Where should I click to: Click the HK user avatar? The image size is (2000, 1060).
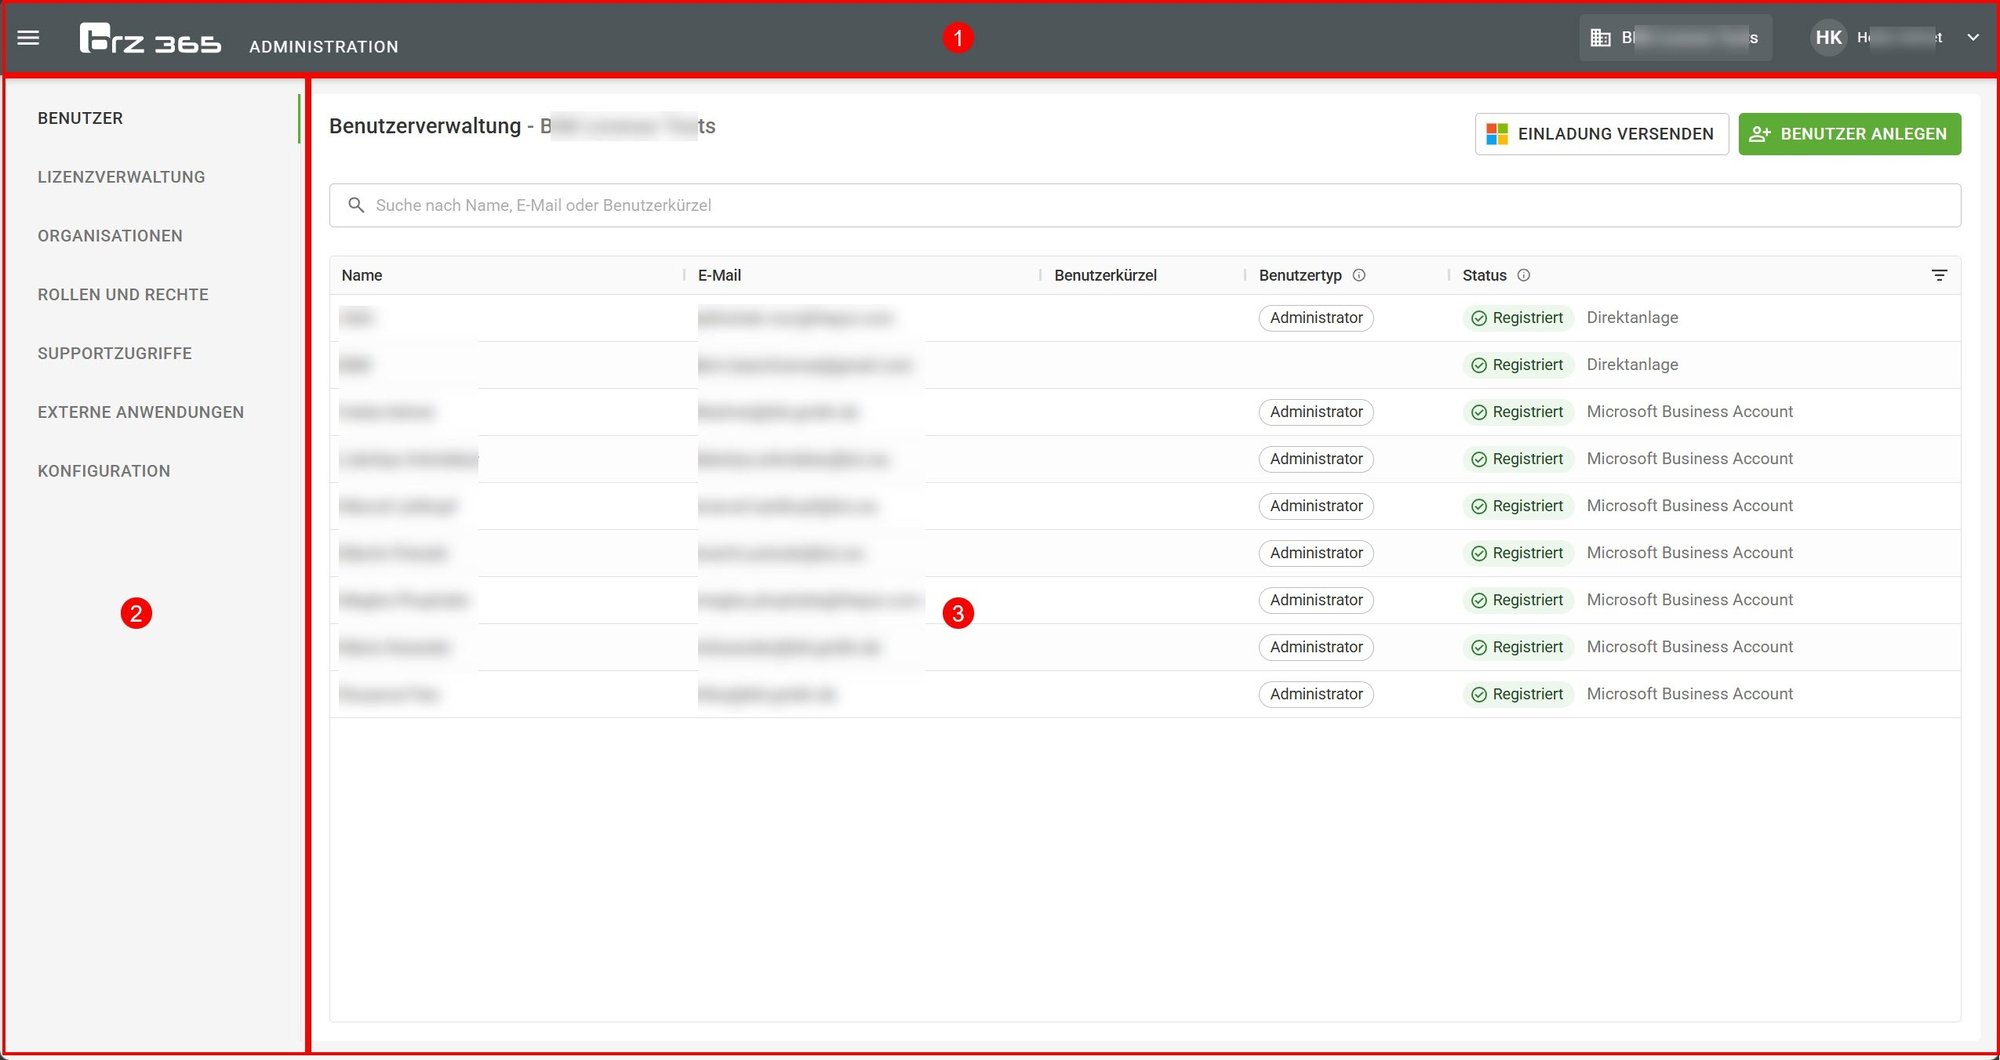click(x=1828, y=38)
